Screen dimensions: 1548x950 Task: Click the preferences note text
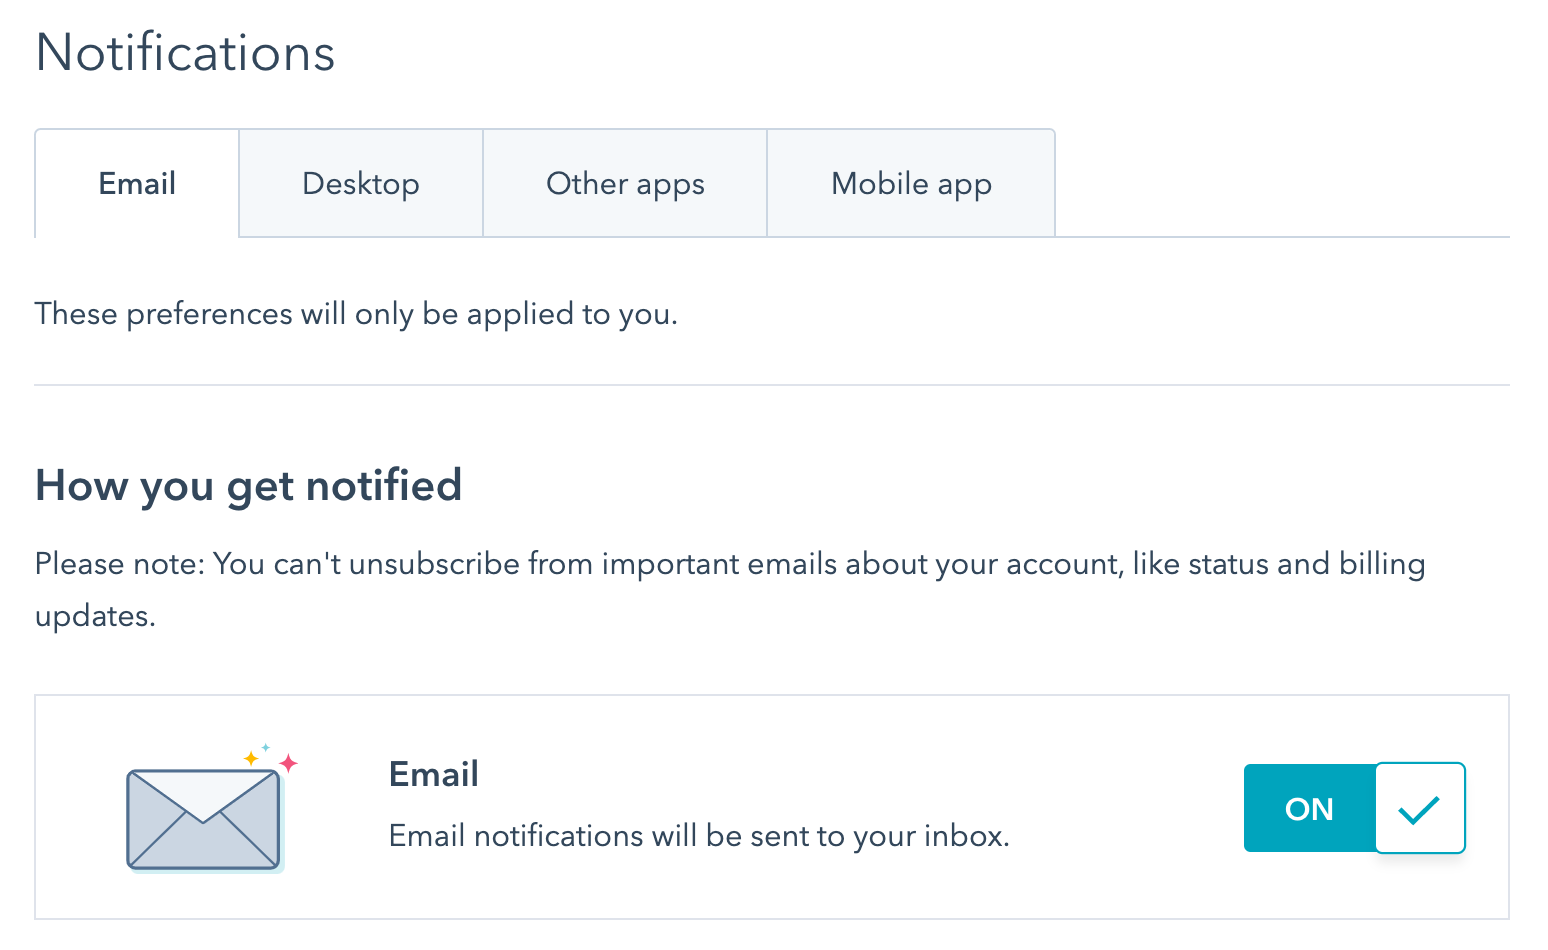[x=356, y=313]
